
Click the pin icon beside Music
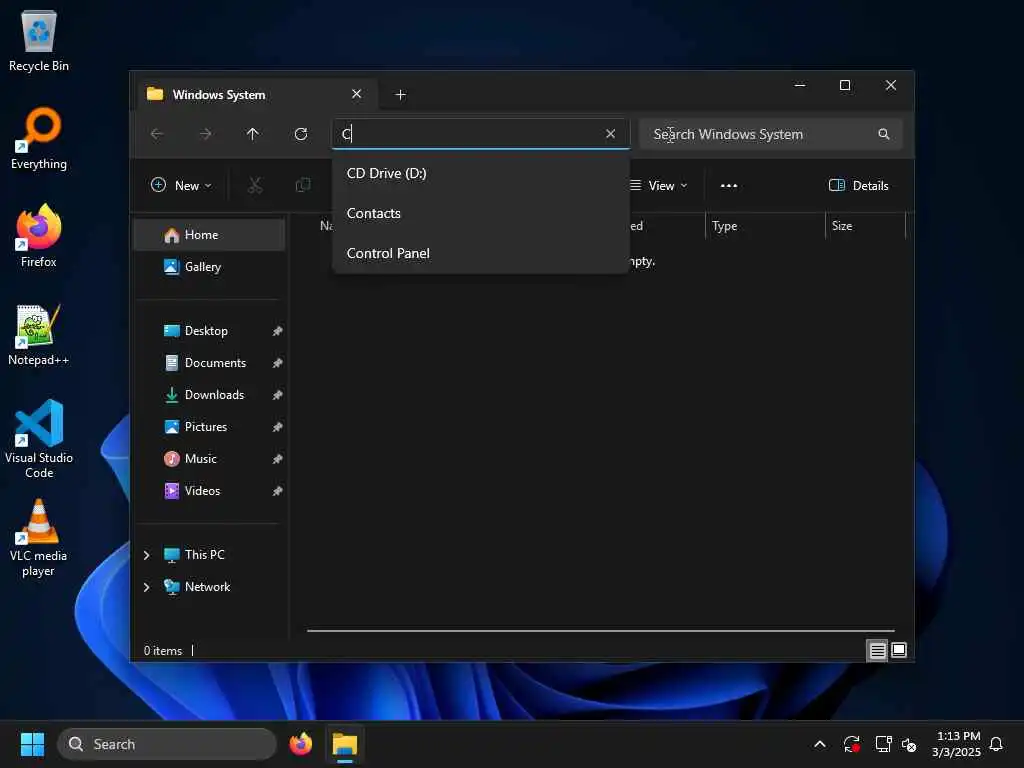278,459
